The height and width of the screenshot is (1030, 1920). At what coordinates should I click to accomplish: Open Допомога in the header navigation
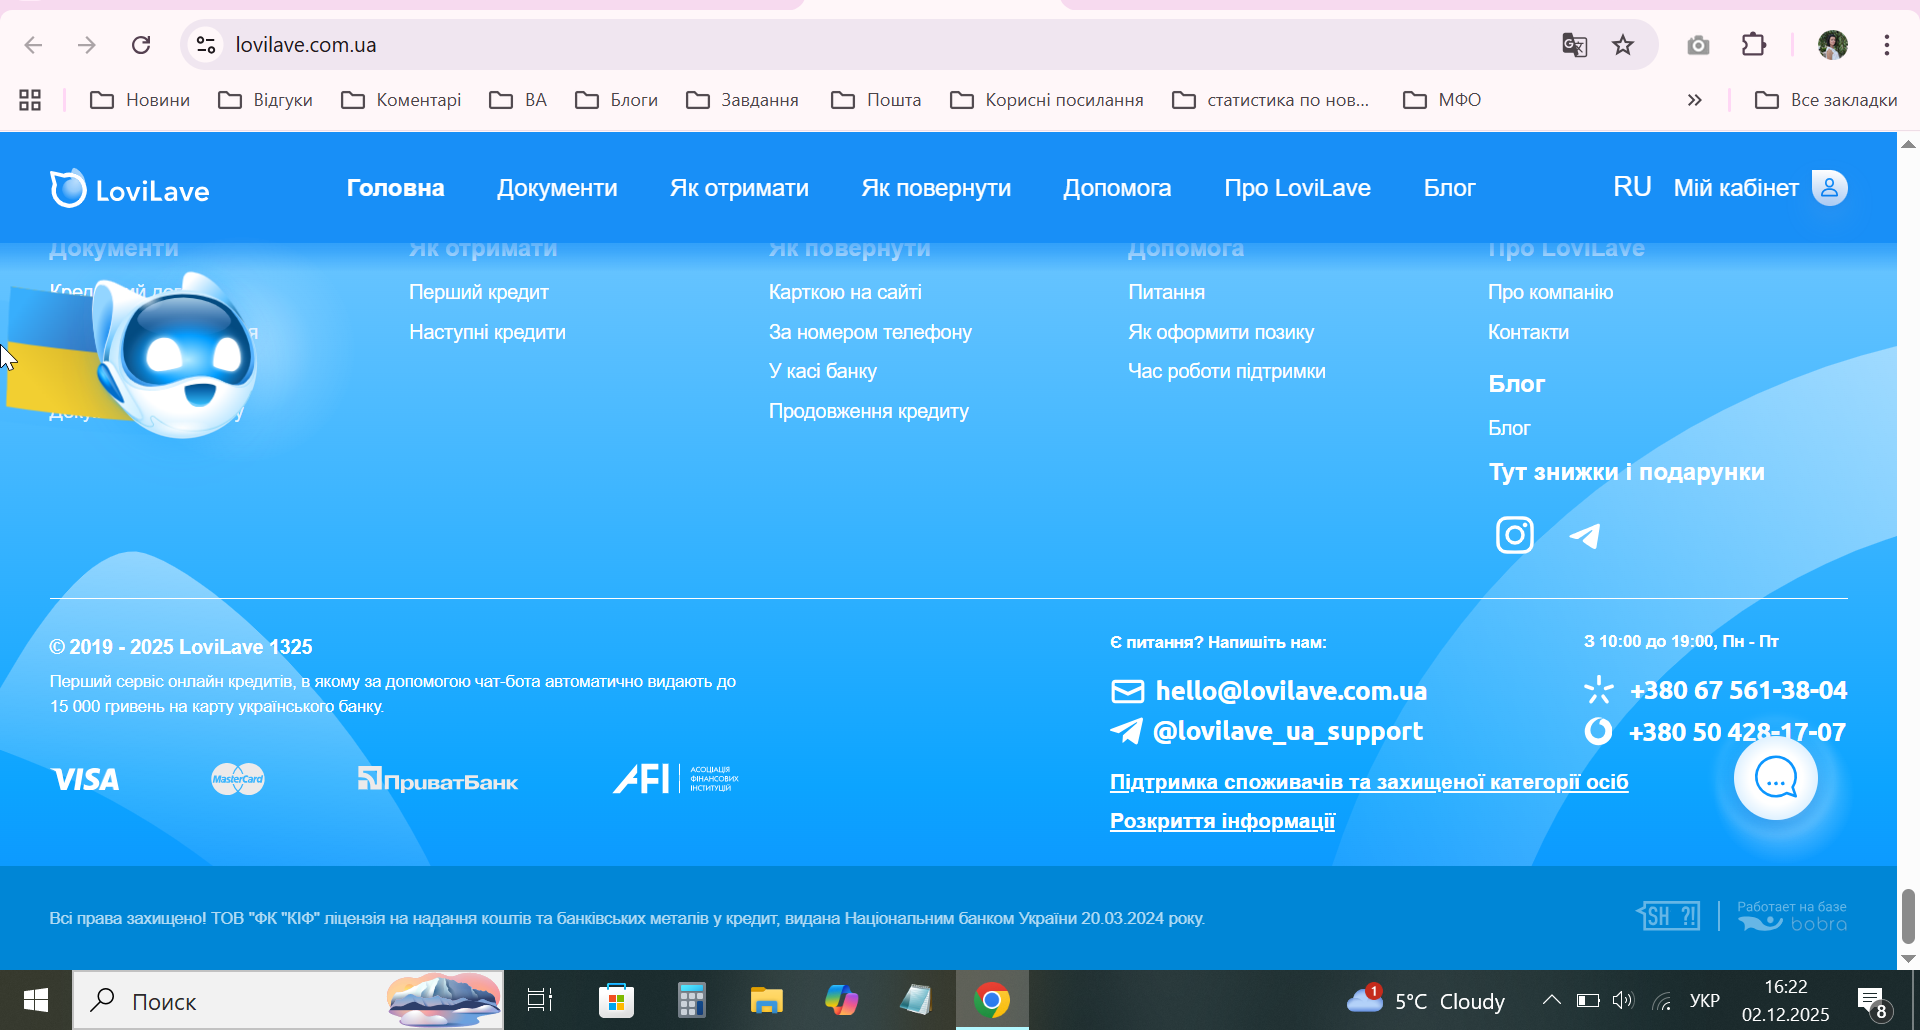1117,188
